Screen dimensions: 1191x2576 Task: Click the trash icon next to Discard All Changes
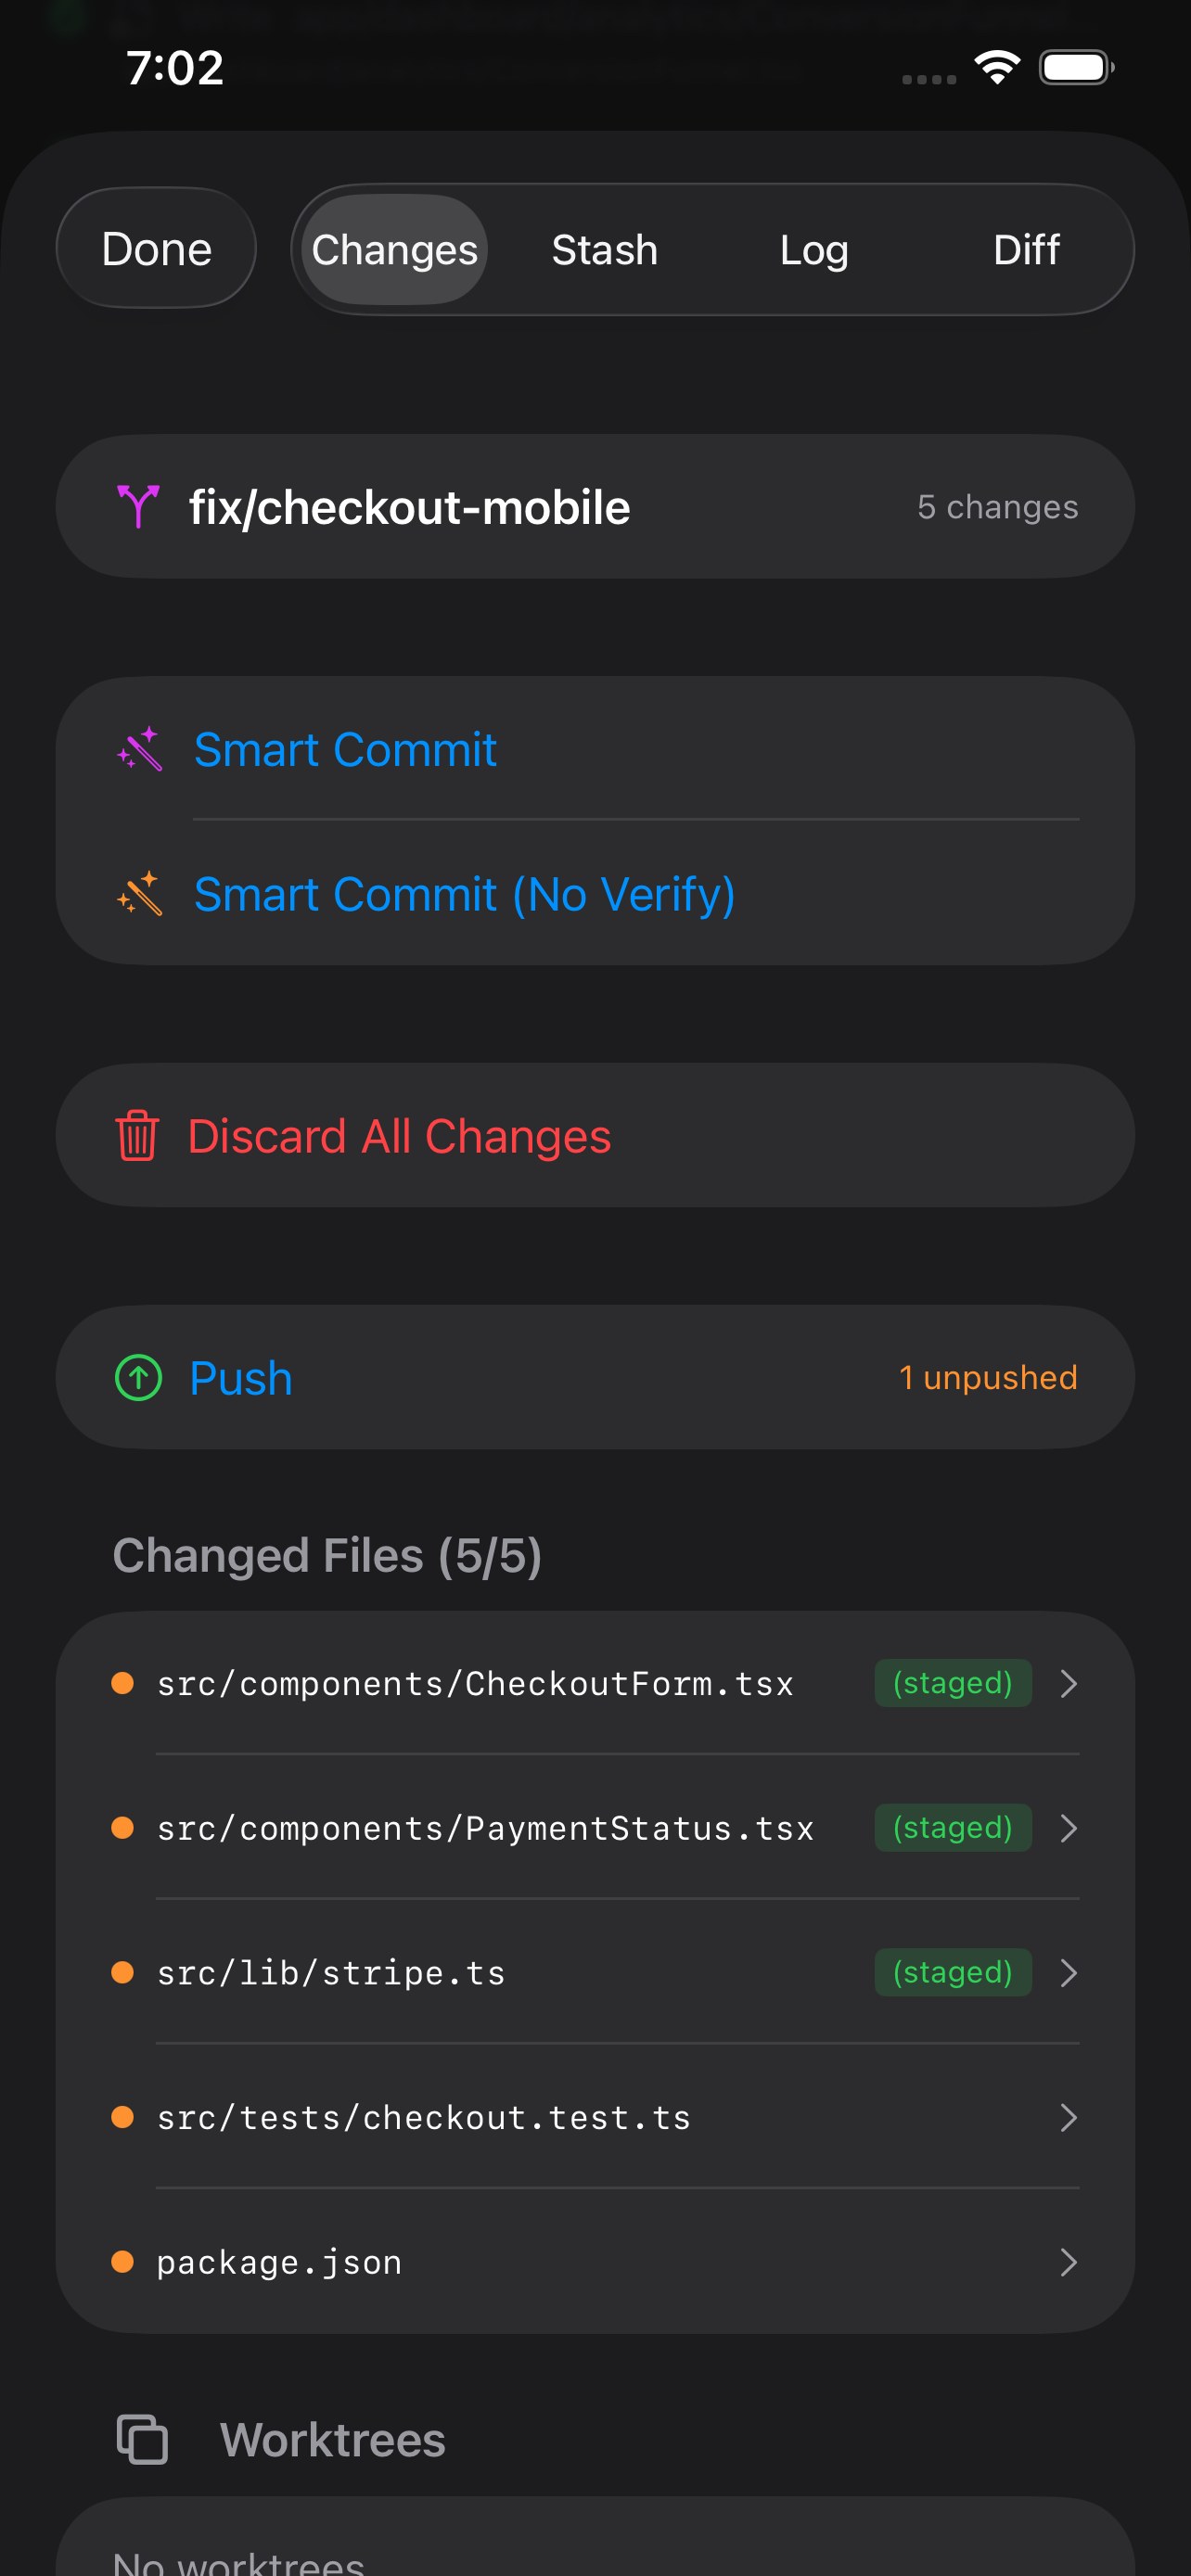[x=137, y=1135]
